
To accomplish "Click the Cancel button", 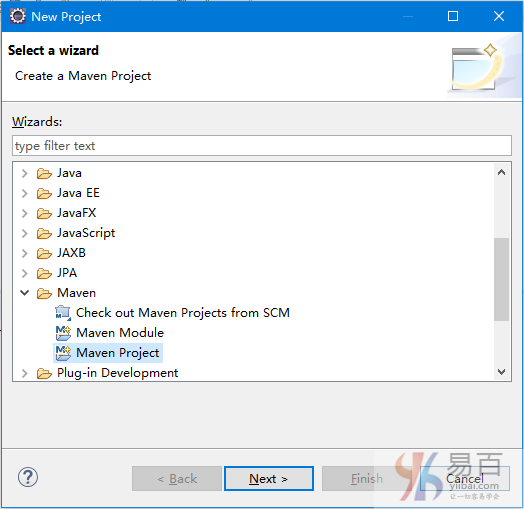I will (465, 479).
